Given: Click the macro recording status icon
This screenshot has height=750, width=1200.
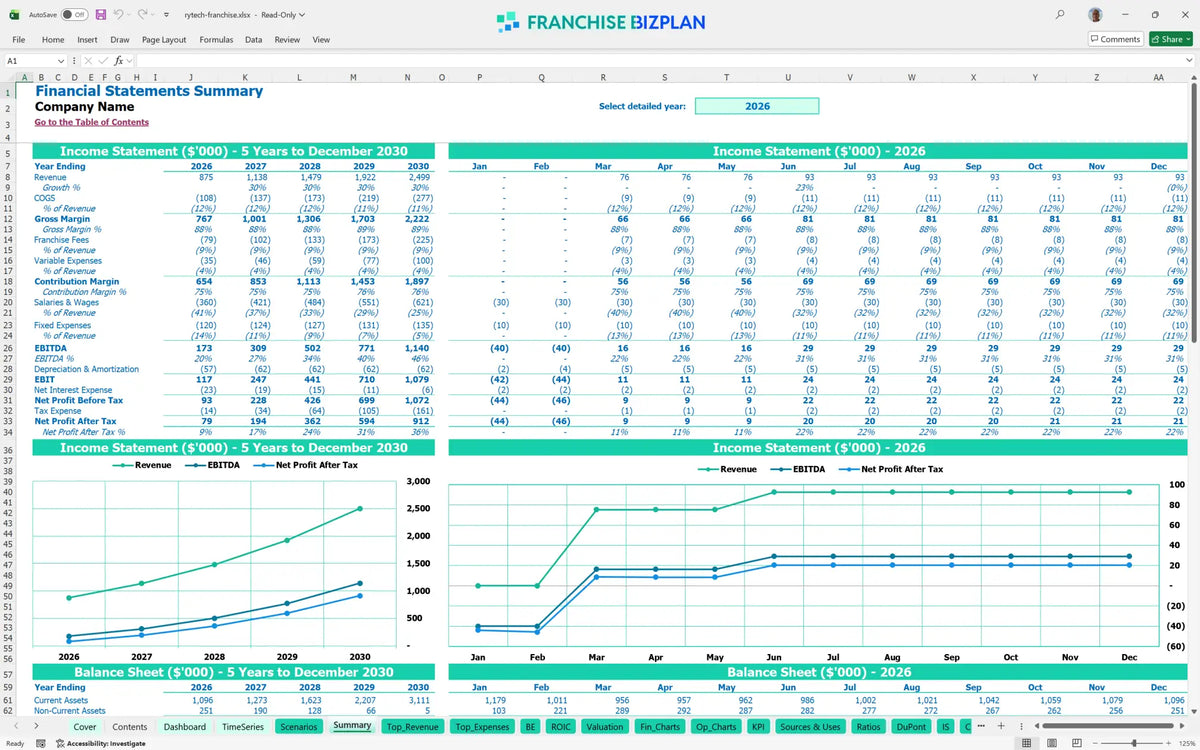Looking at the screenshot, I should [x=41, y=743].
